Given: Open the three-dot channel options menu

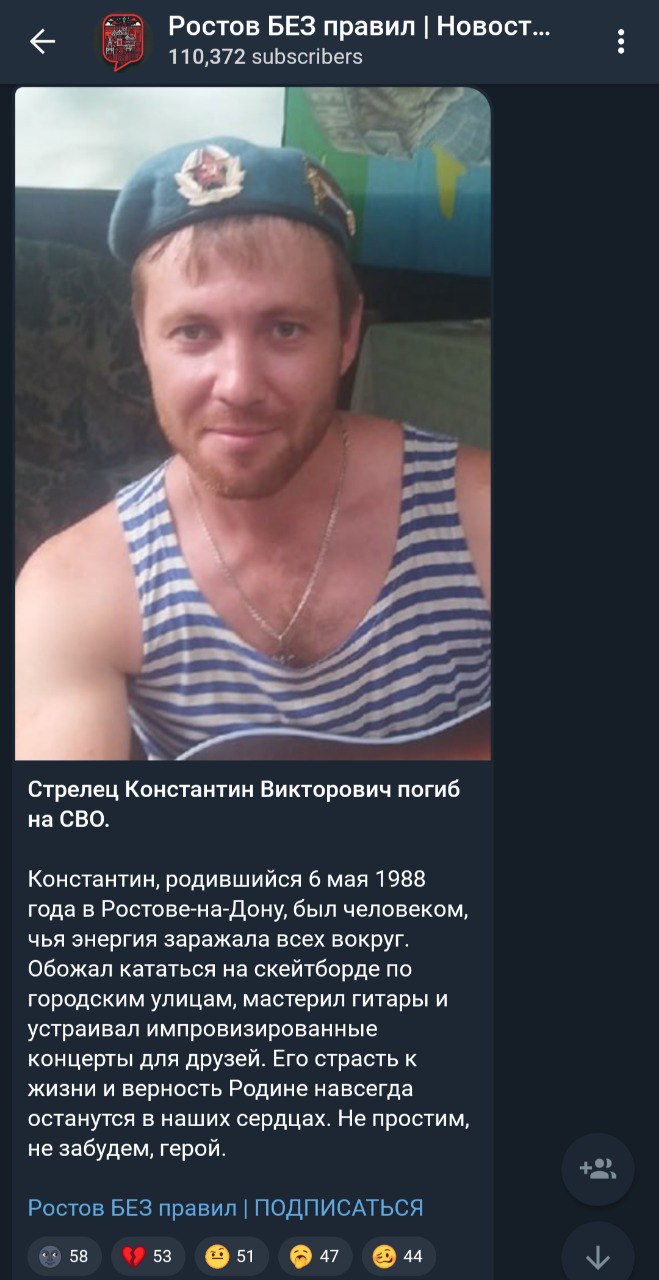Looking at the screenshot, I should pos(621,41).
